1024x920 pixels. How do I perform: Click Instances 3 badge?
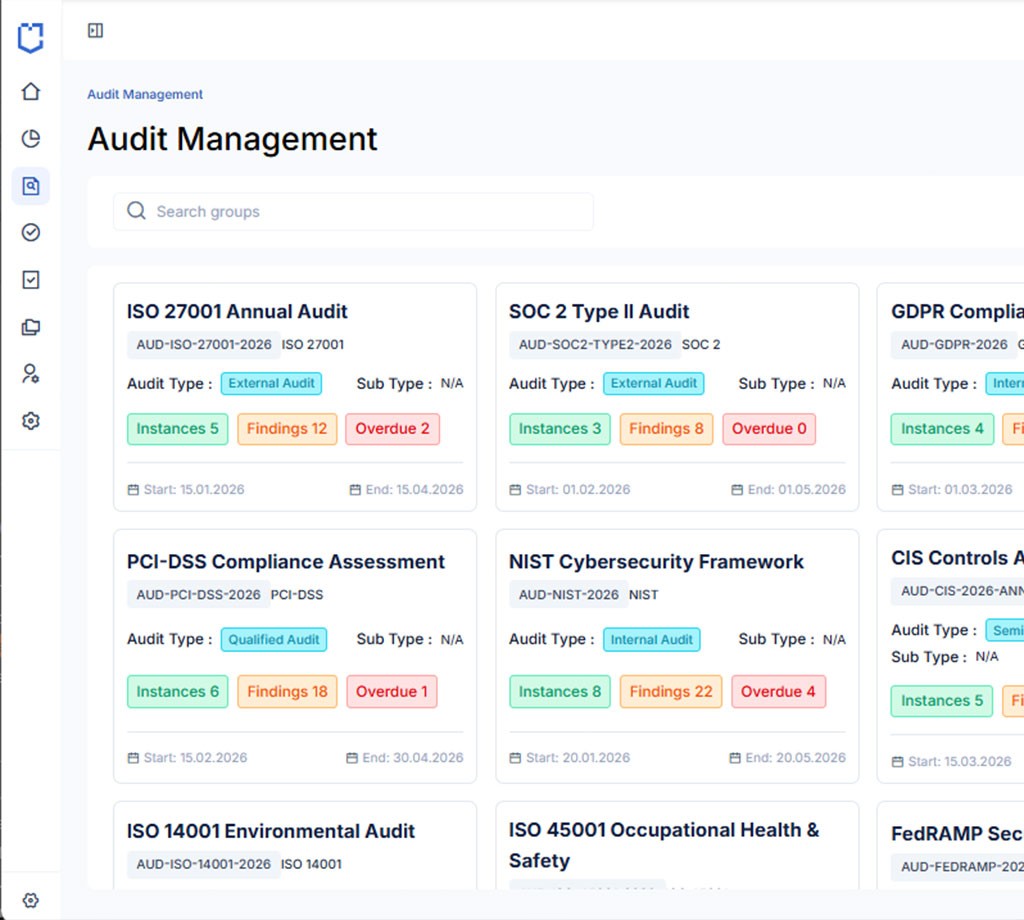pos(560,429)
